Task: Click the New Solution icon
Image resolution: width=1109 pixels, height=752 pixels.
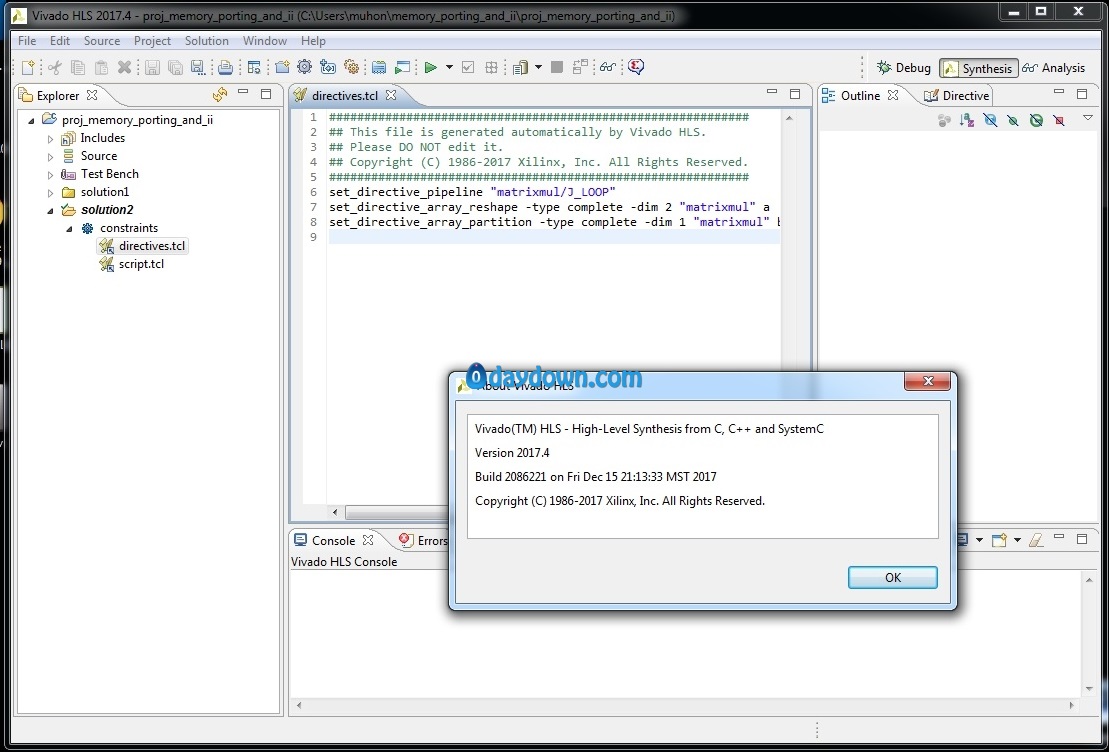Action: coord(328,67)
